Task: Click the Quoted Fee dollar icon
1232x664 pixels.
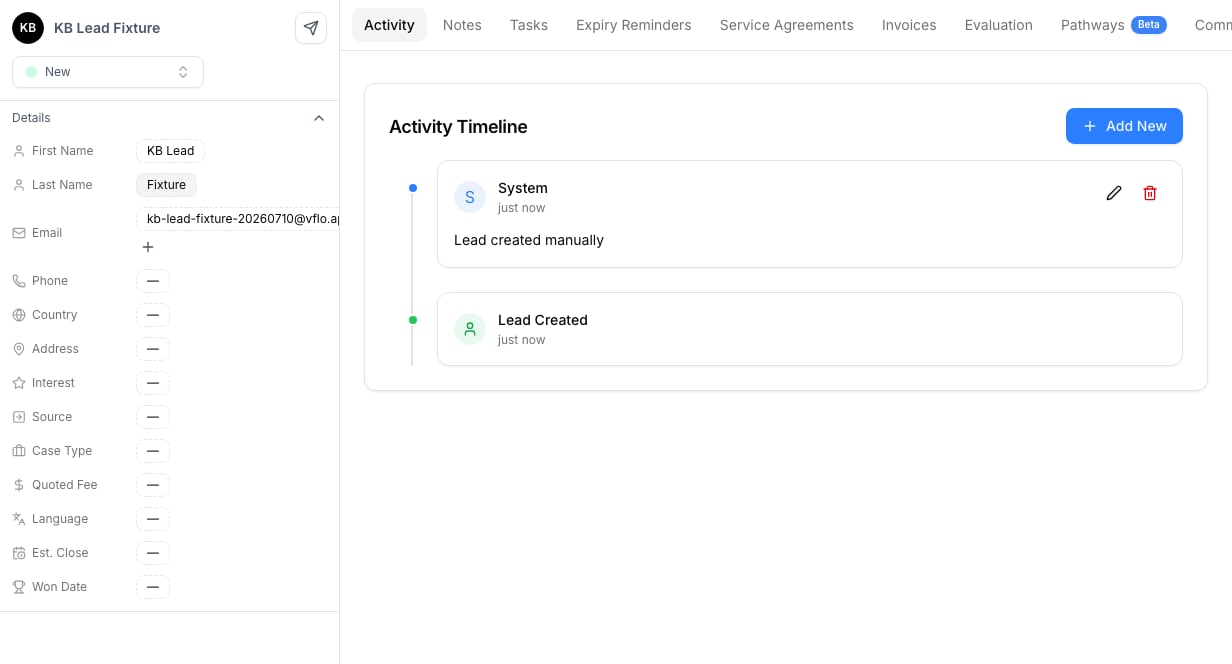Action: (19, 485)
